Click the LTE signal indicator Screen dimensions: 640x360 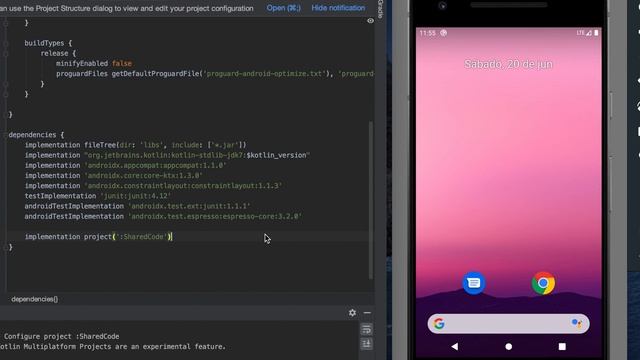584,33
